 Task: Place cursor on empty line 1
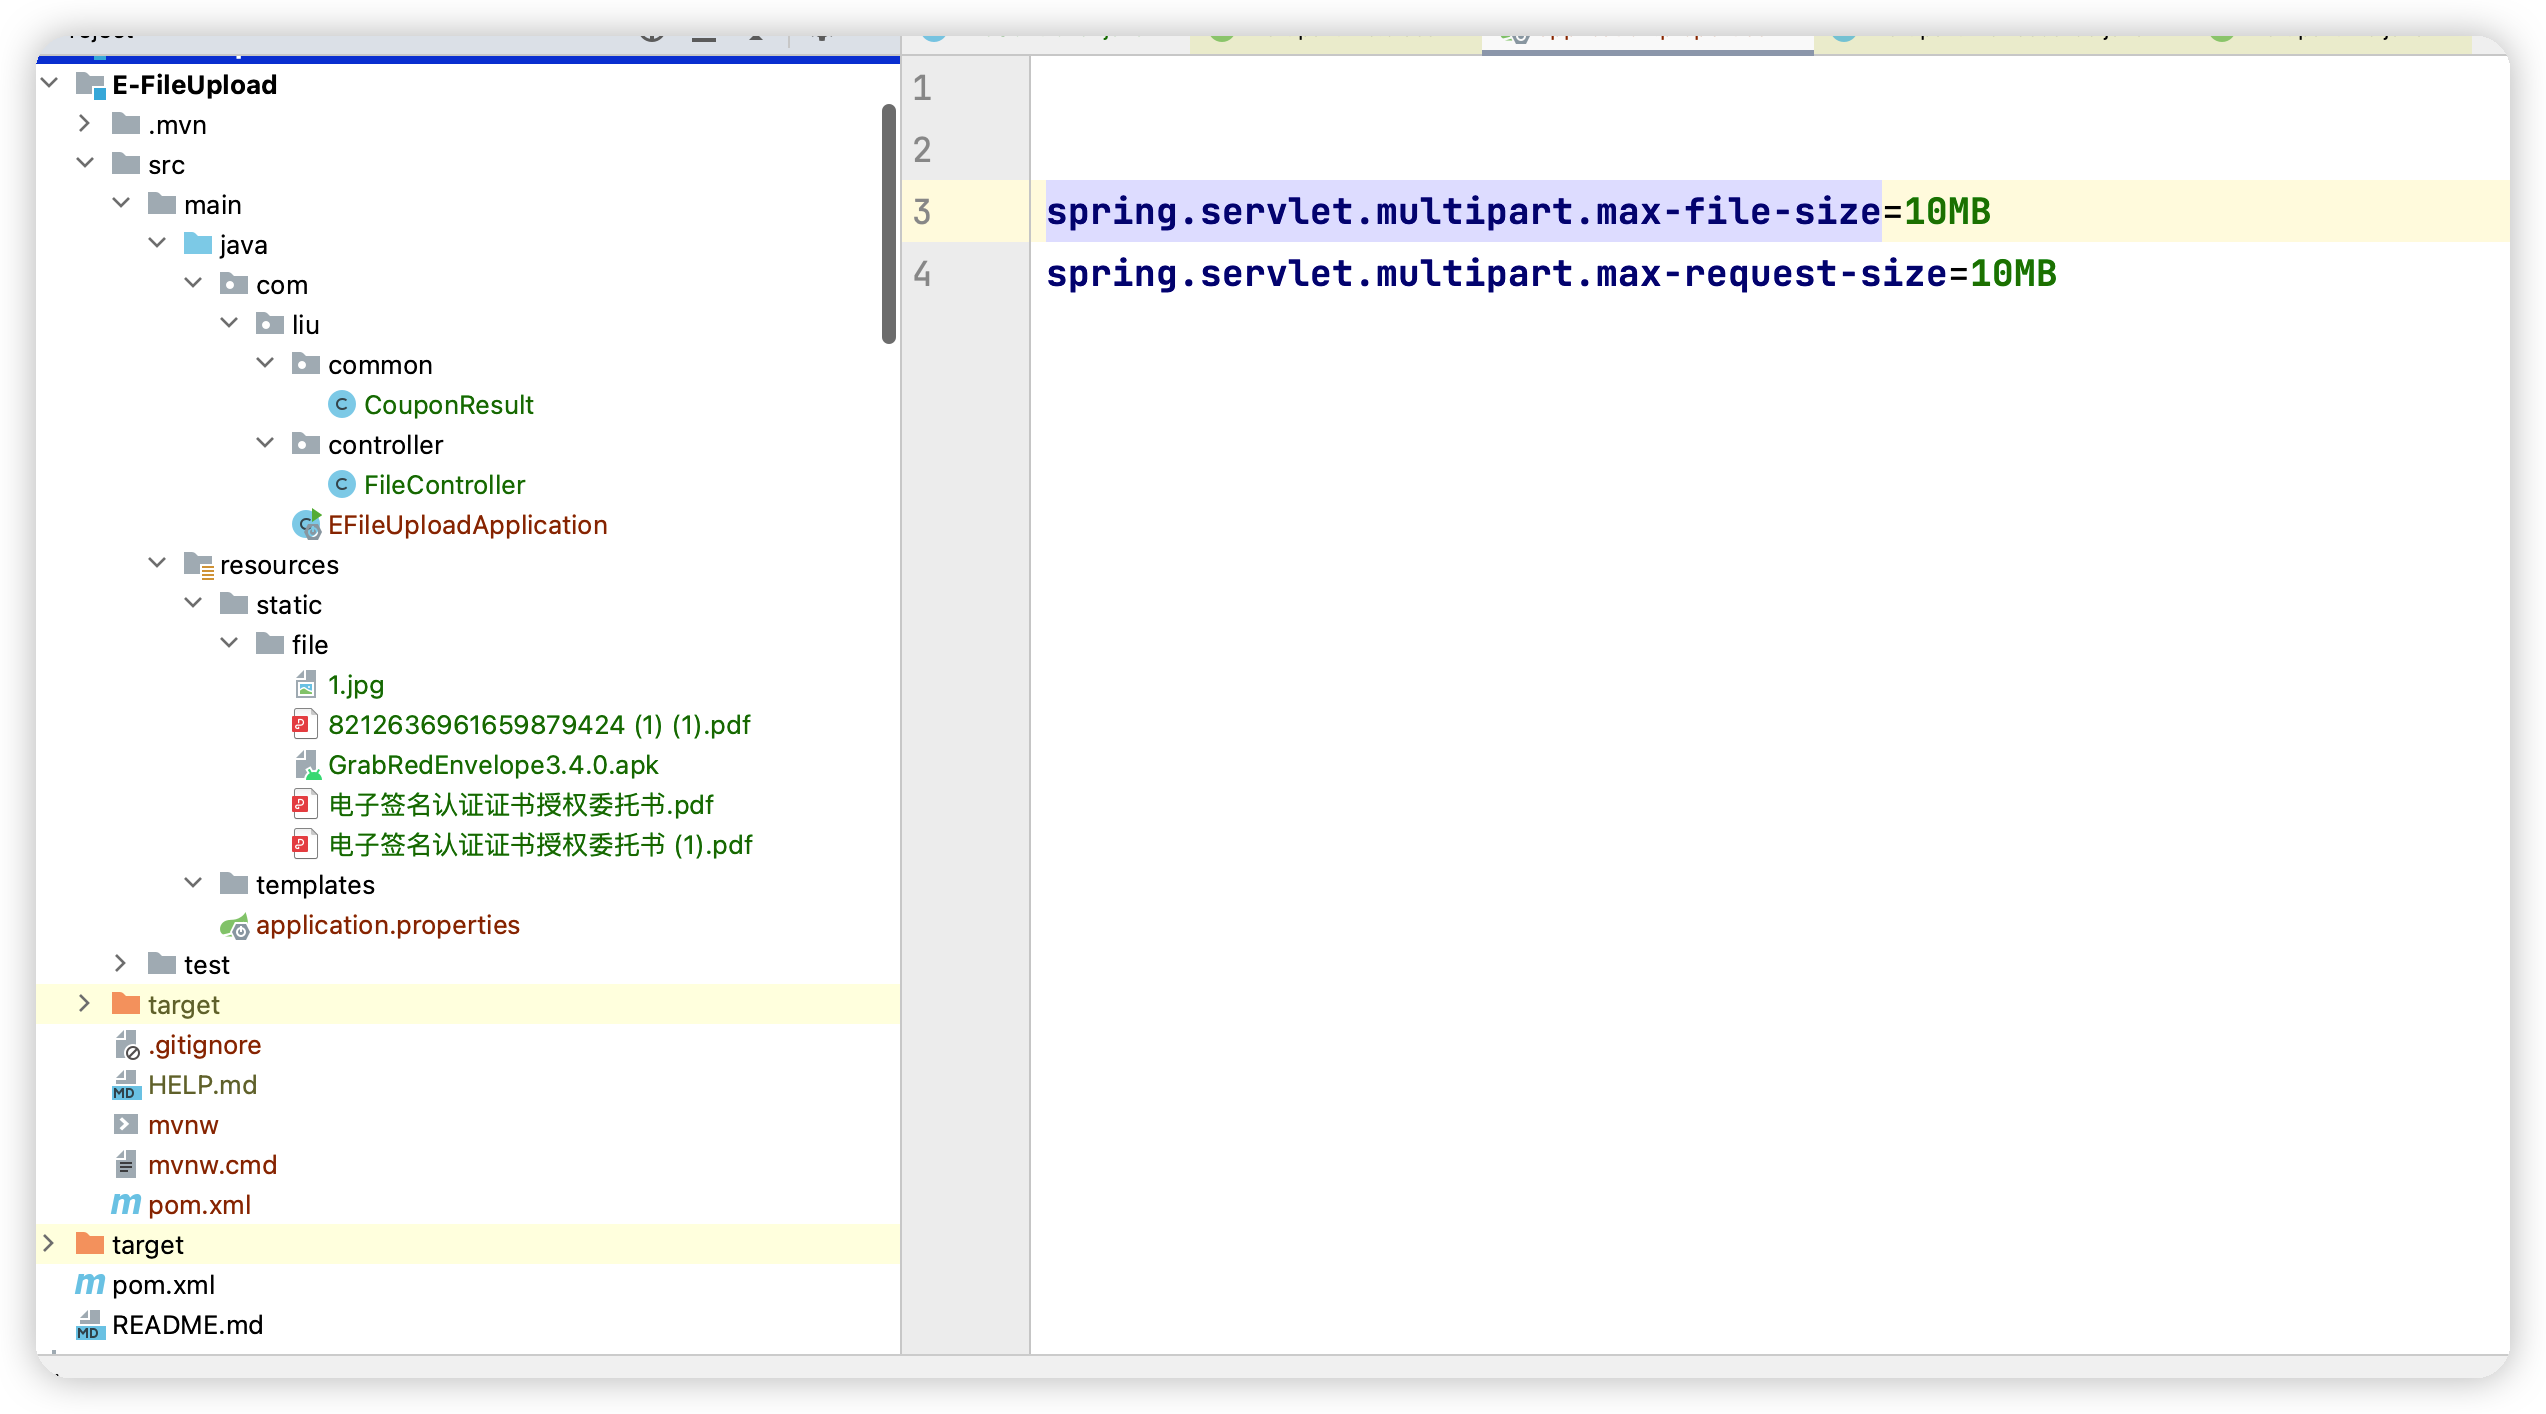pyautogui.click(x=1770, y=87)
